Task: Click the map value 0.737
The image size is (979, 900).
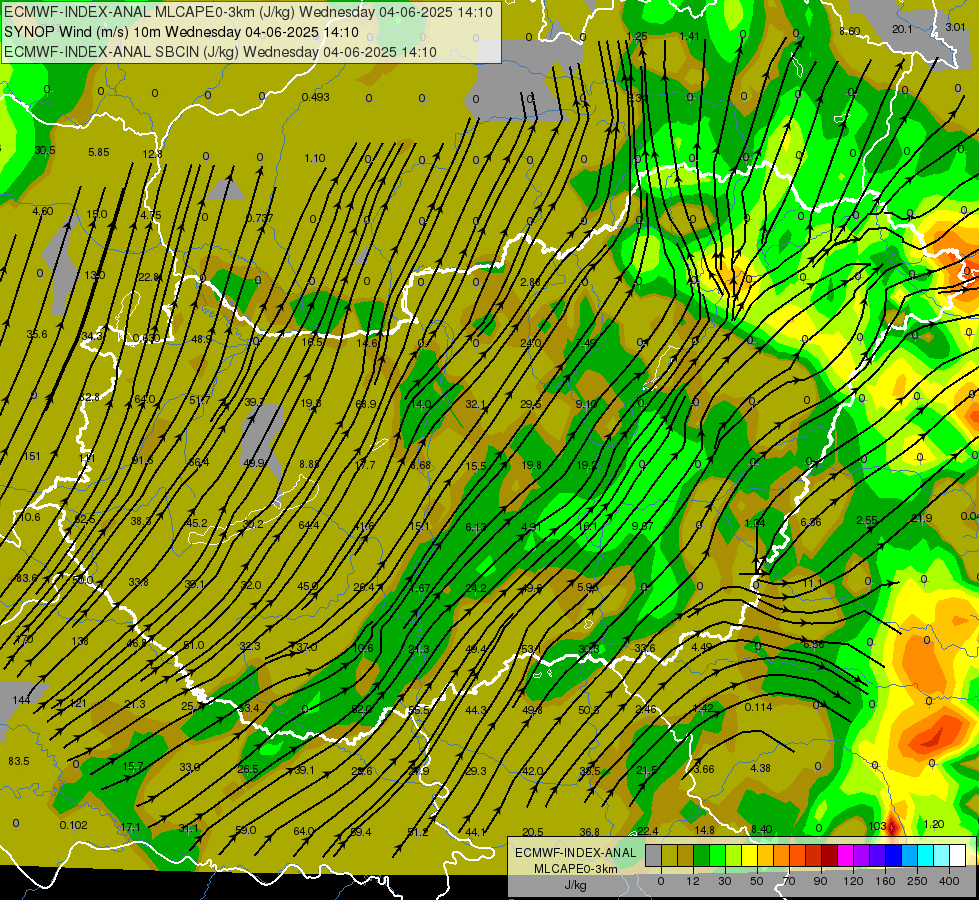Action: tap(259, 217)
